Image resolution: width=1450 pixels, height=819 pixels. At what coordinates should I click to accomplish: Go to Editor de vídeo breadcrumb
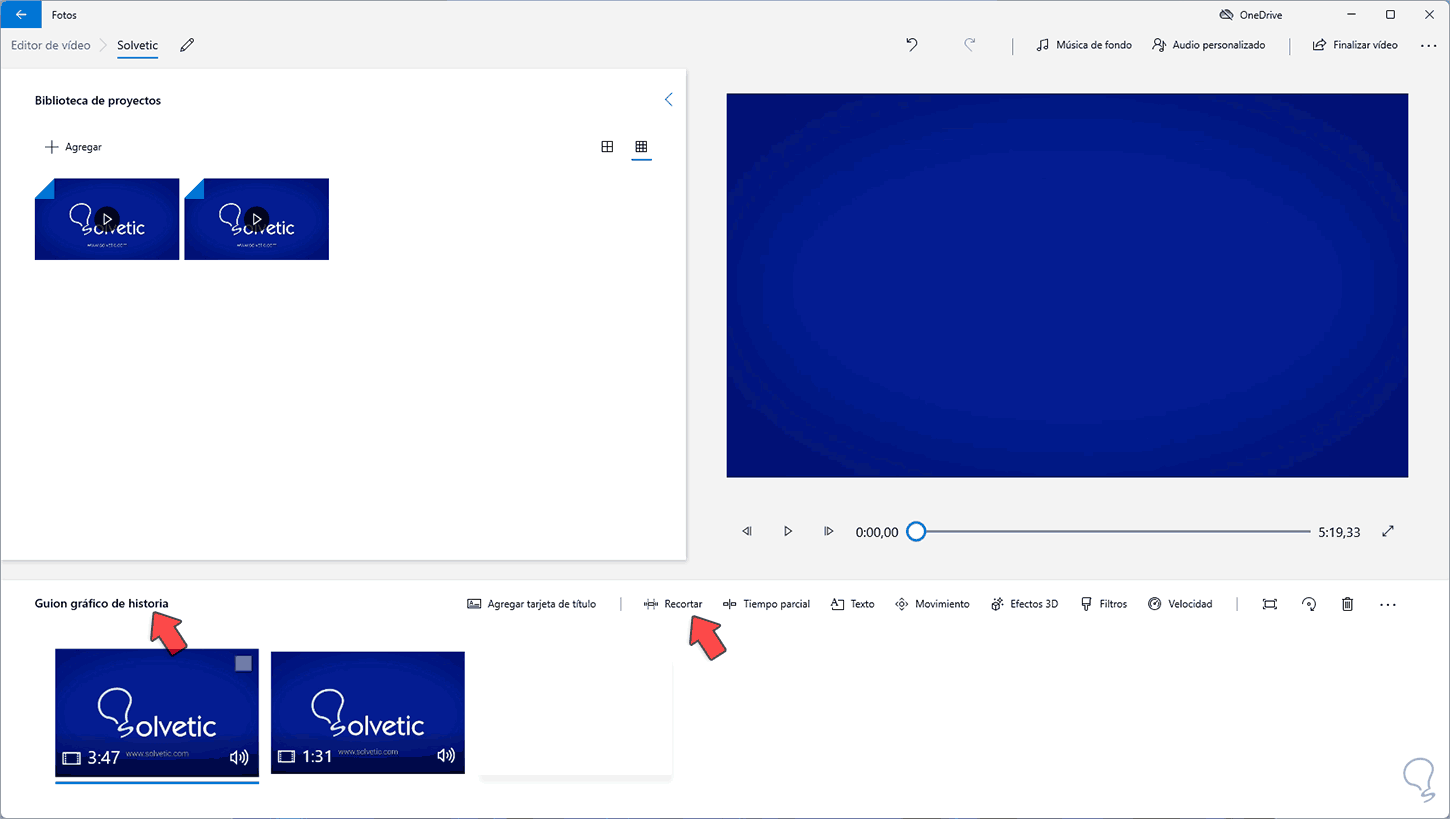pyautogui.click(x=50, y=45)
